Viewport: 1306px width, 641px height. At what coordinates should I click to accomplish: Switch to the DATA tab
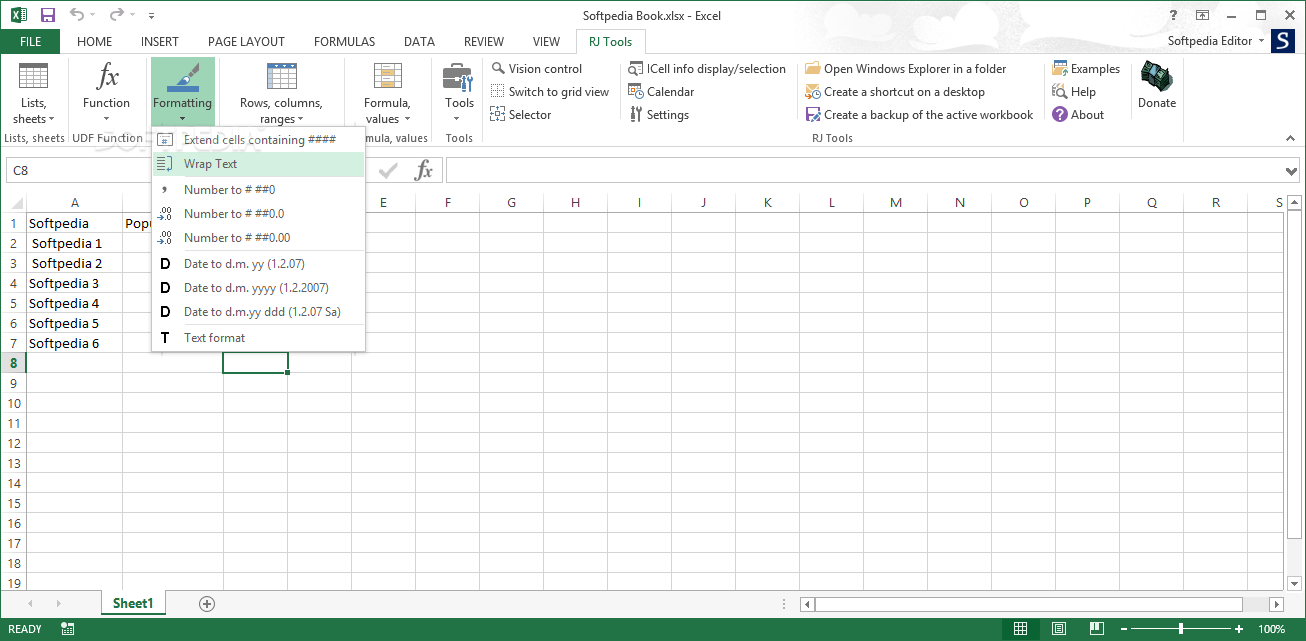point(419,42)
